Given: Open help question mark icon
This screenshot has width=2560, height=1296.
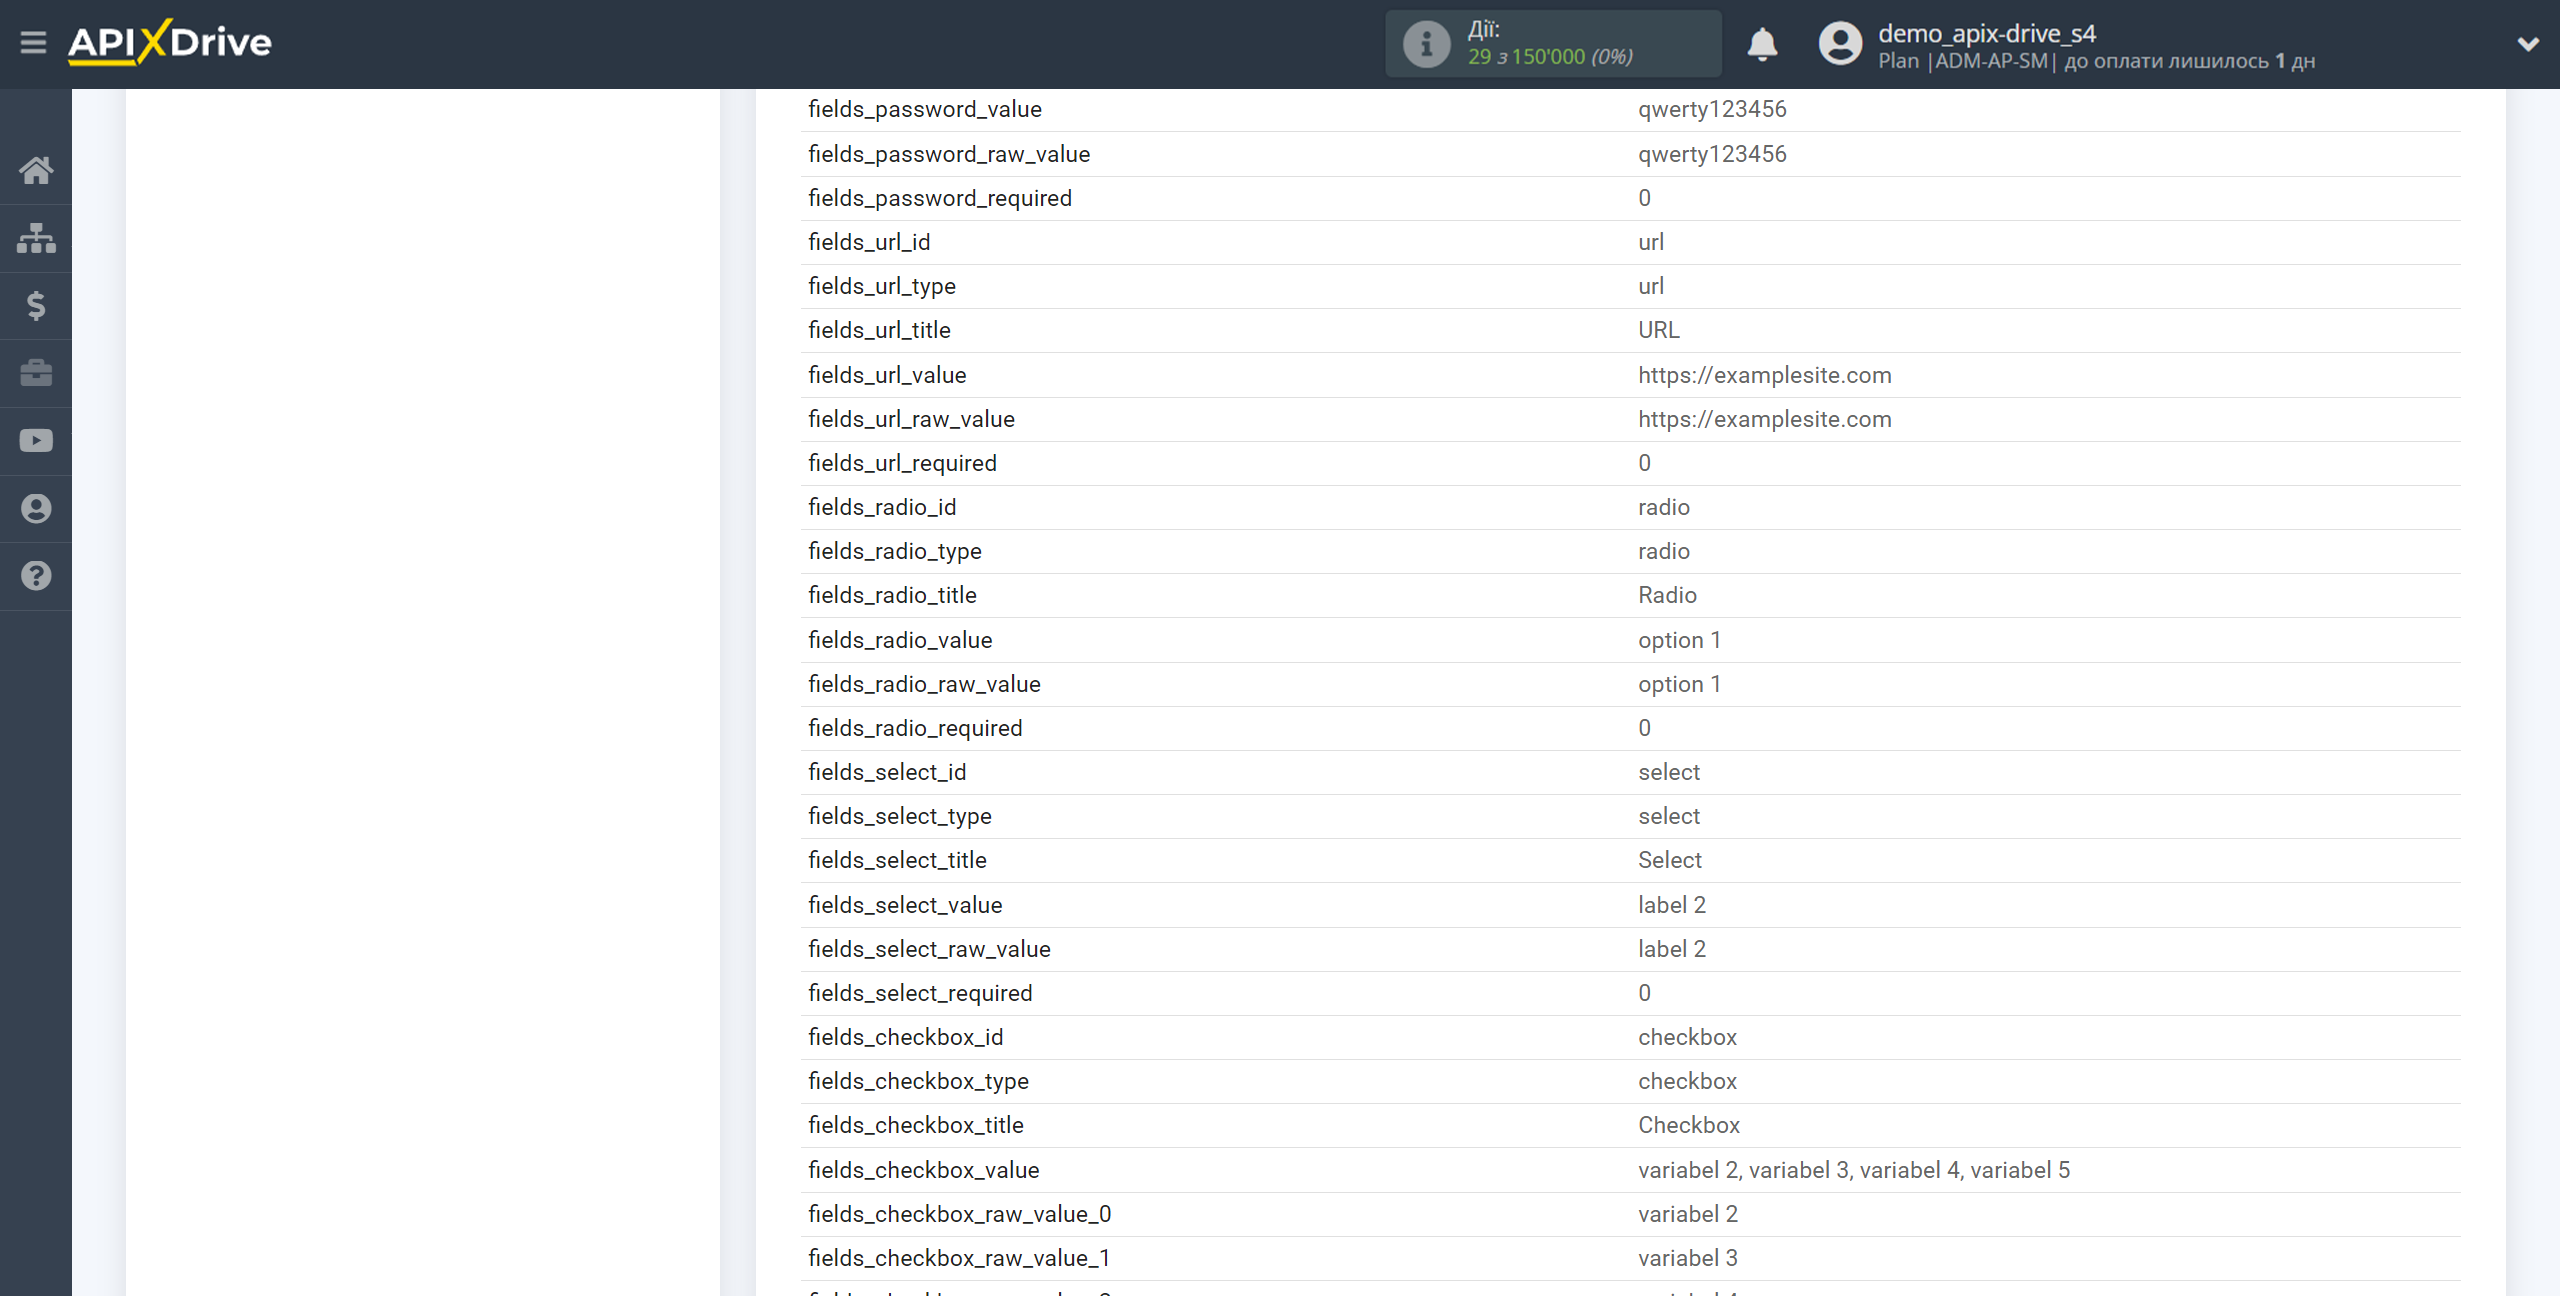Looking at the screenshot, I should pyautogui.click(x=36, y=576).
